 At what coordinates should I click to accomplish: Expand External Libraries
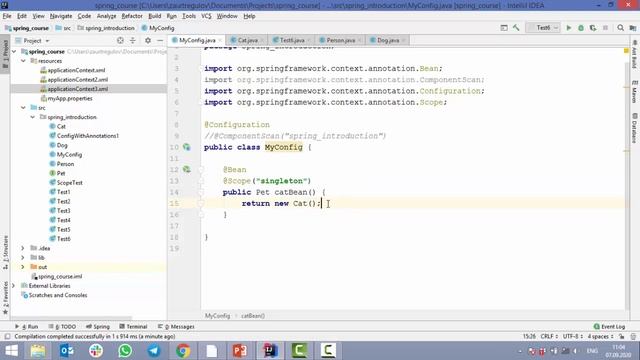tap(13, 286)
